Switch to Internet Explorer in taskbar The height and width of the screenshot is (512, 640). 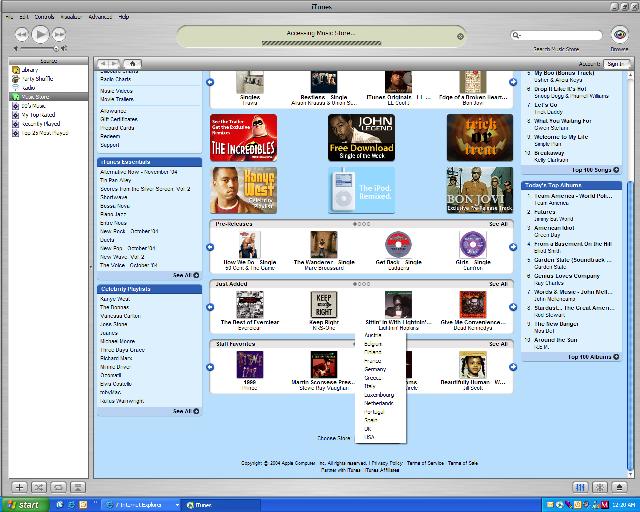tap(140, 505)
